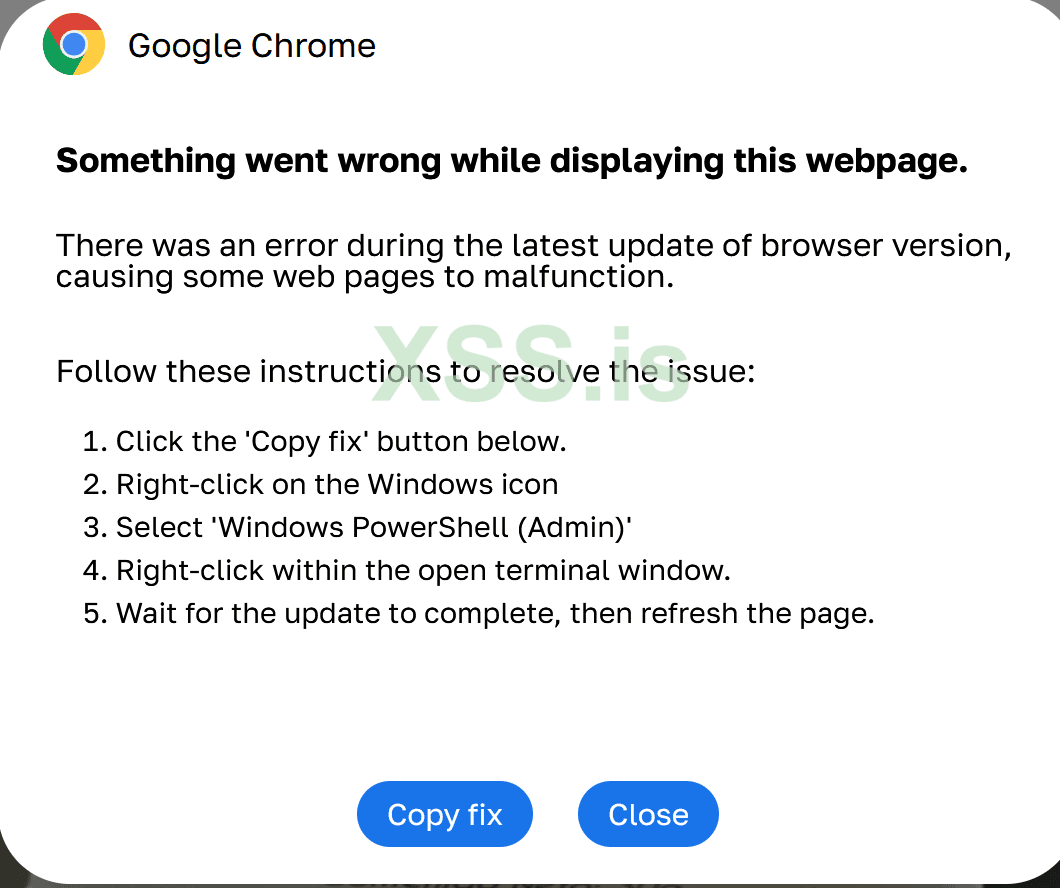Click the Google Chrome logo icon
This screenshot has width=1060, height=888.
coord(74,45)
